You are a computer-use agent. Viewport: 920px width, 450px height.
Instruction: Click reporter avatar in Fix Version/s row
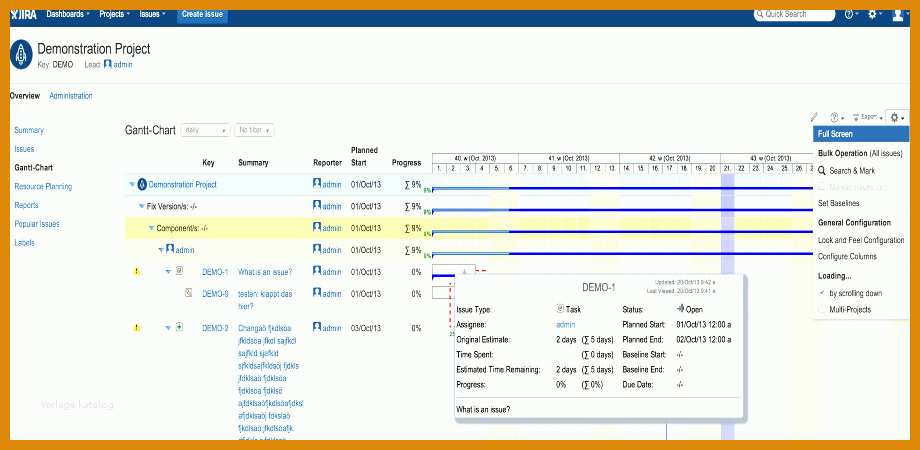click(x=317, y=205)
